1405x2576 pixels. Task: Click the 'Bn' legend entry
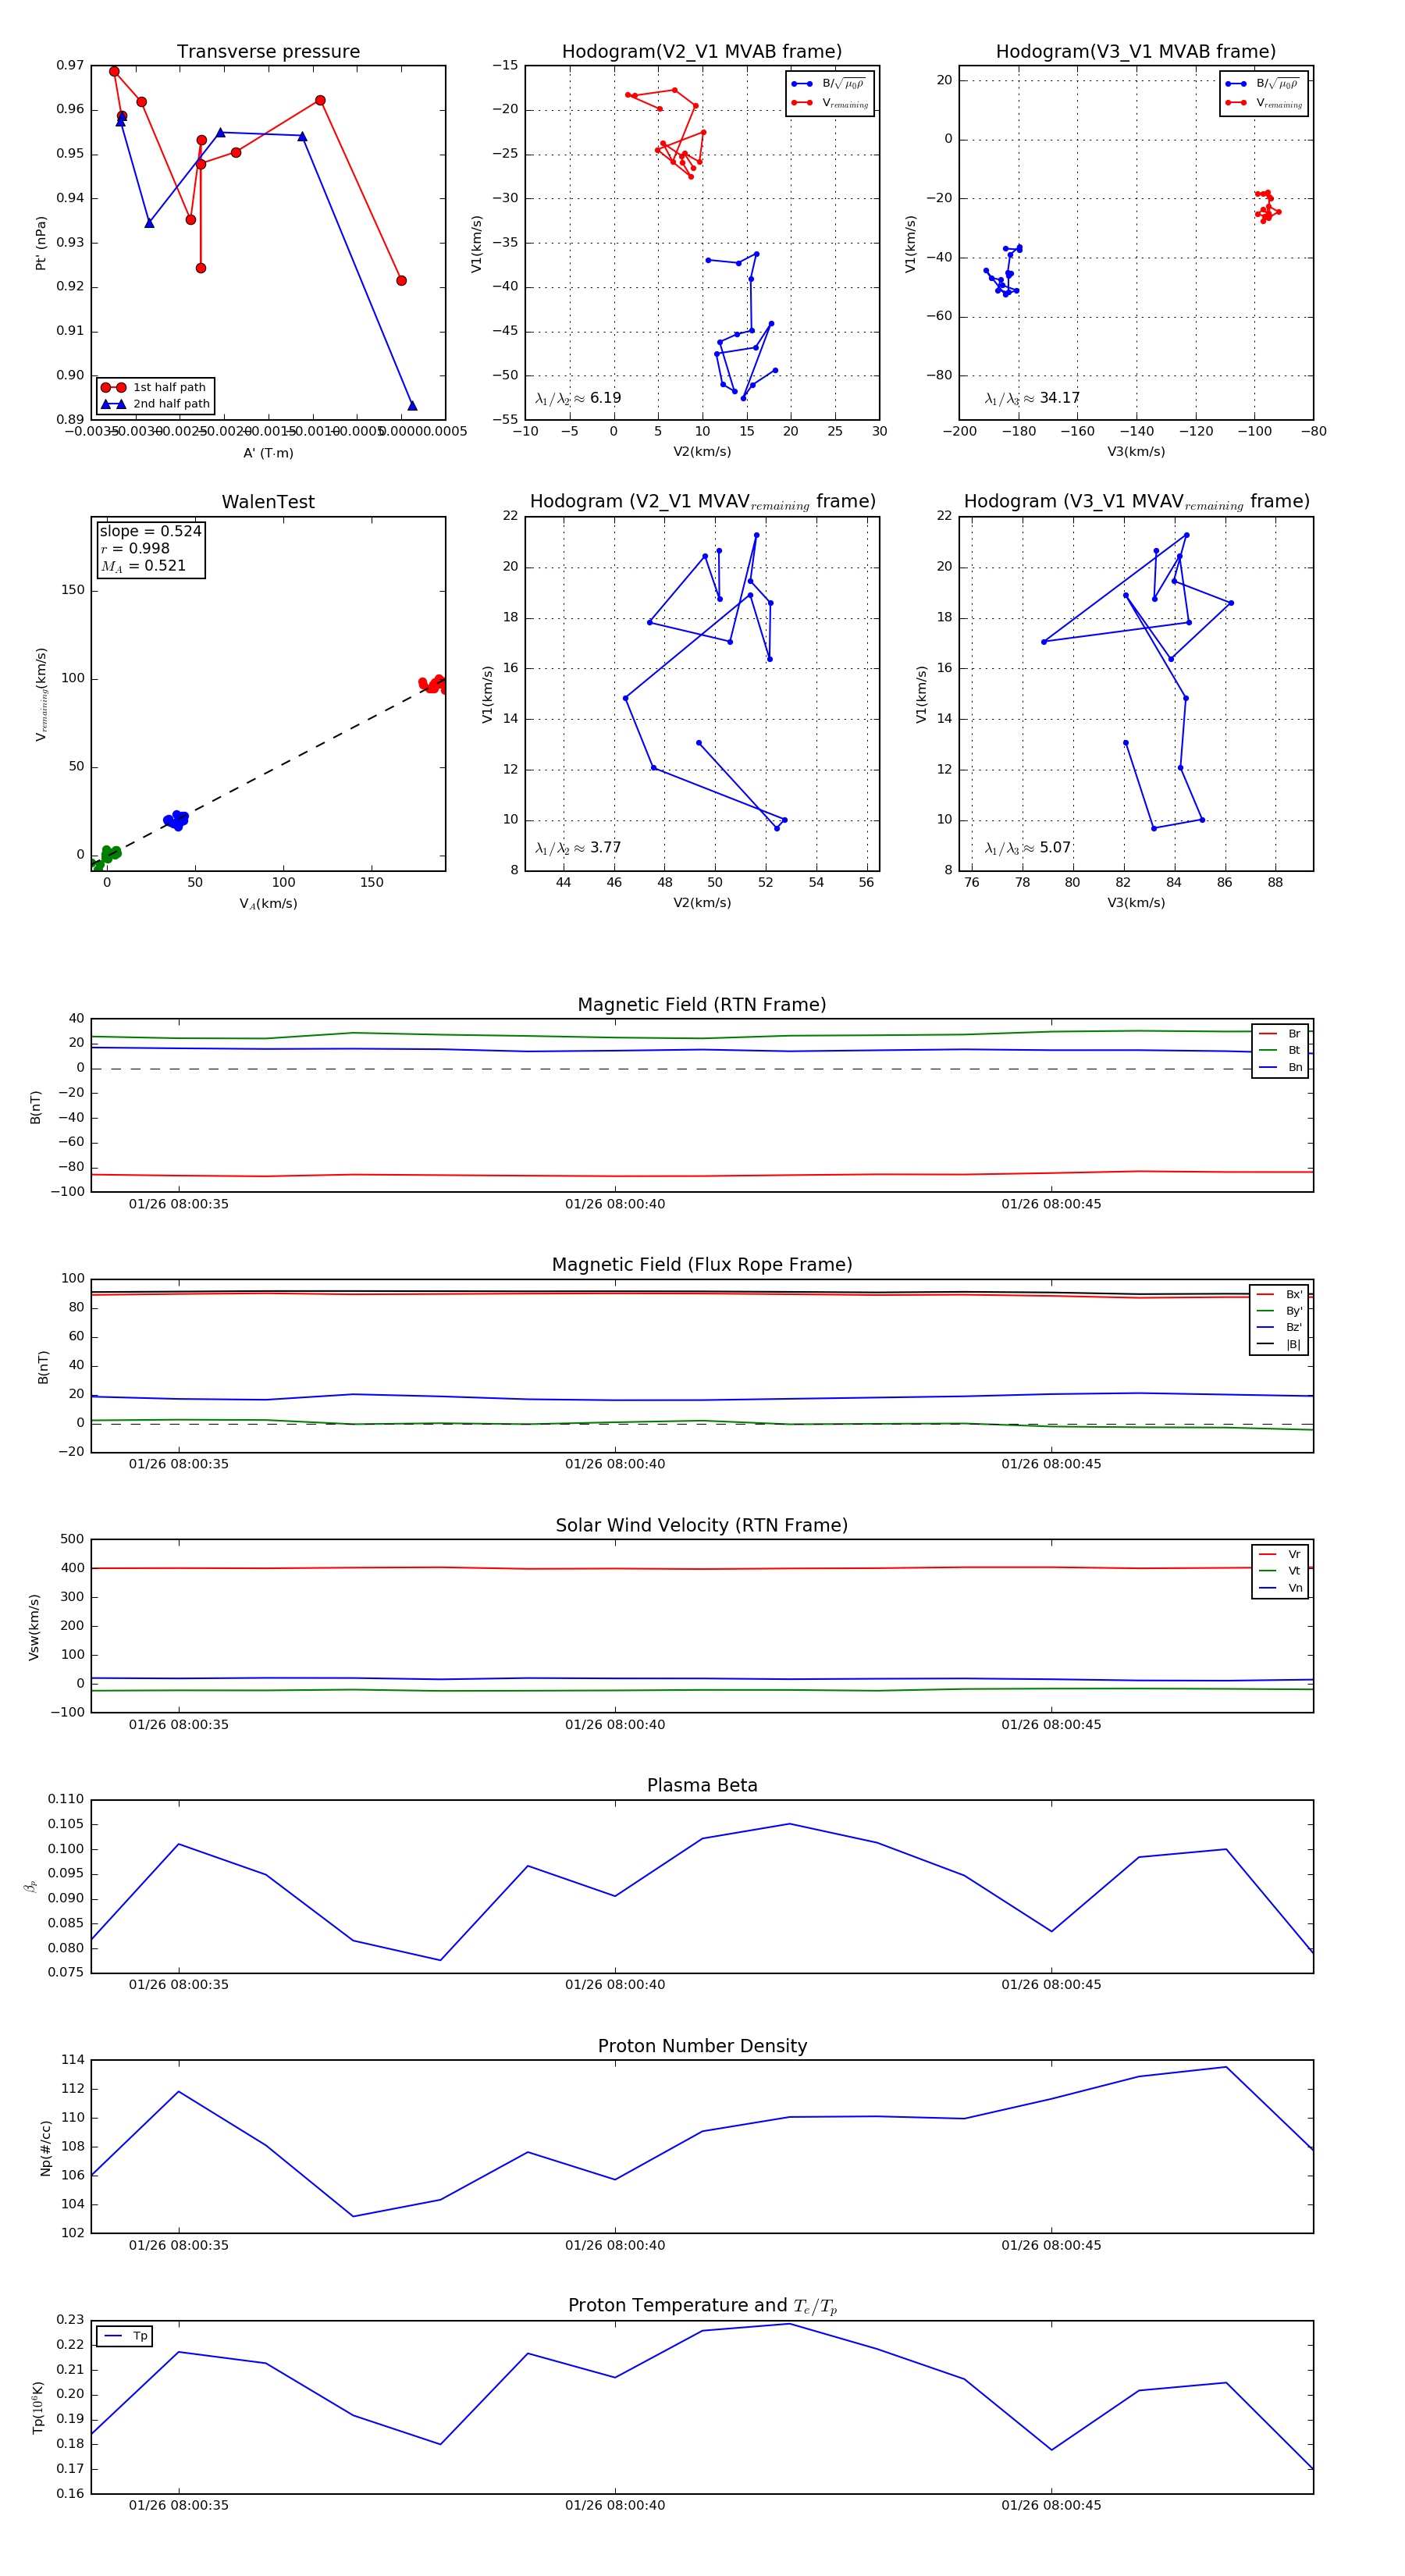pyautogui.click(x=1280, y=1067)
